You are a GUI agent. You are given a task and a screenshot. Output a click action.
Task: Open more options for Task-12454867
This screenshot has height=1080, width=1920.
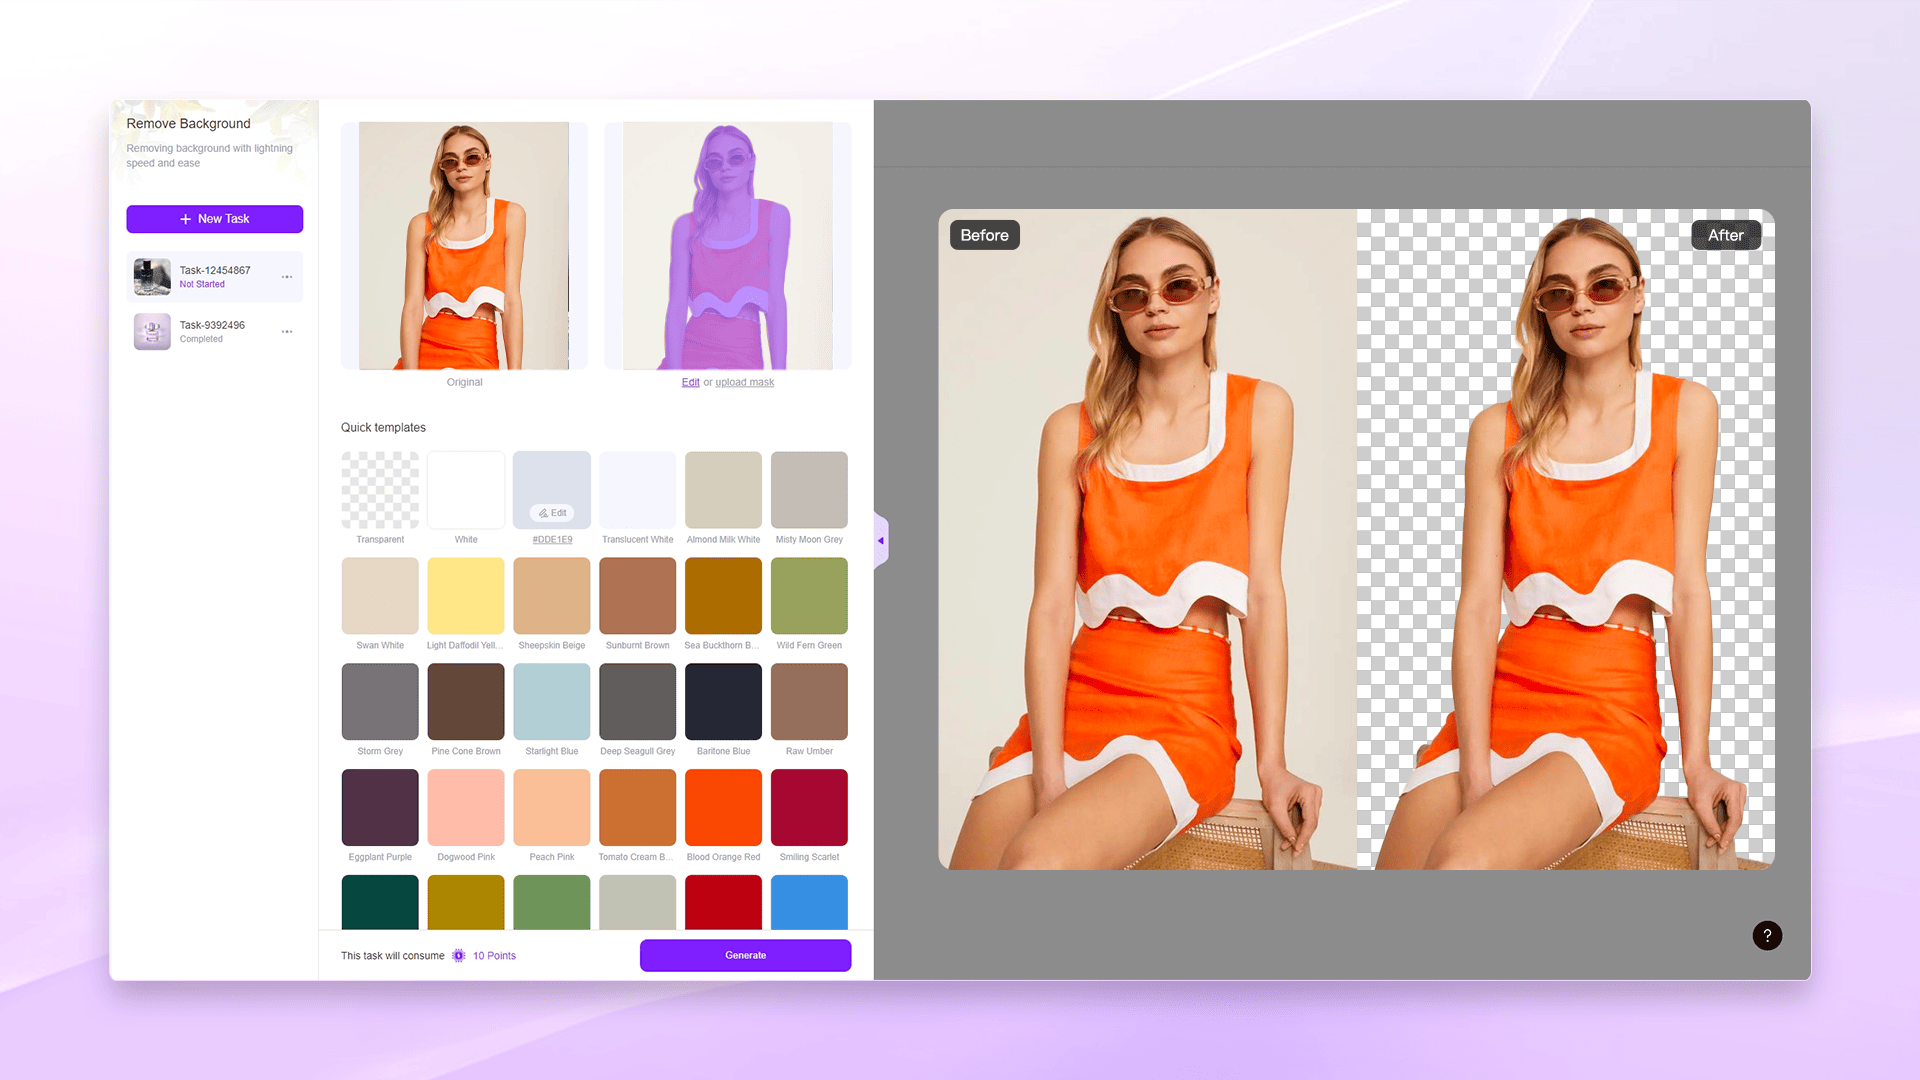pyautogui.click(x=287, y=277)
